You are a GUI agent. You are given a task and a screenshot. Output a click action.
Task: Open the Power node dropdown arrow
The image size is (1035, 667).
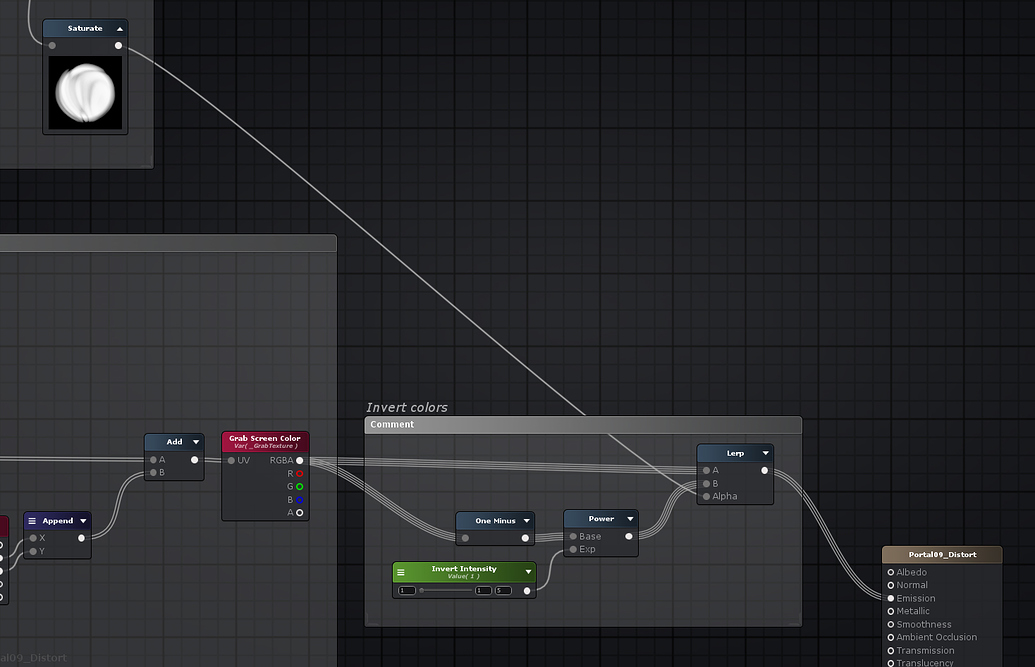[629, 518]
